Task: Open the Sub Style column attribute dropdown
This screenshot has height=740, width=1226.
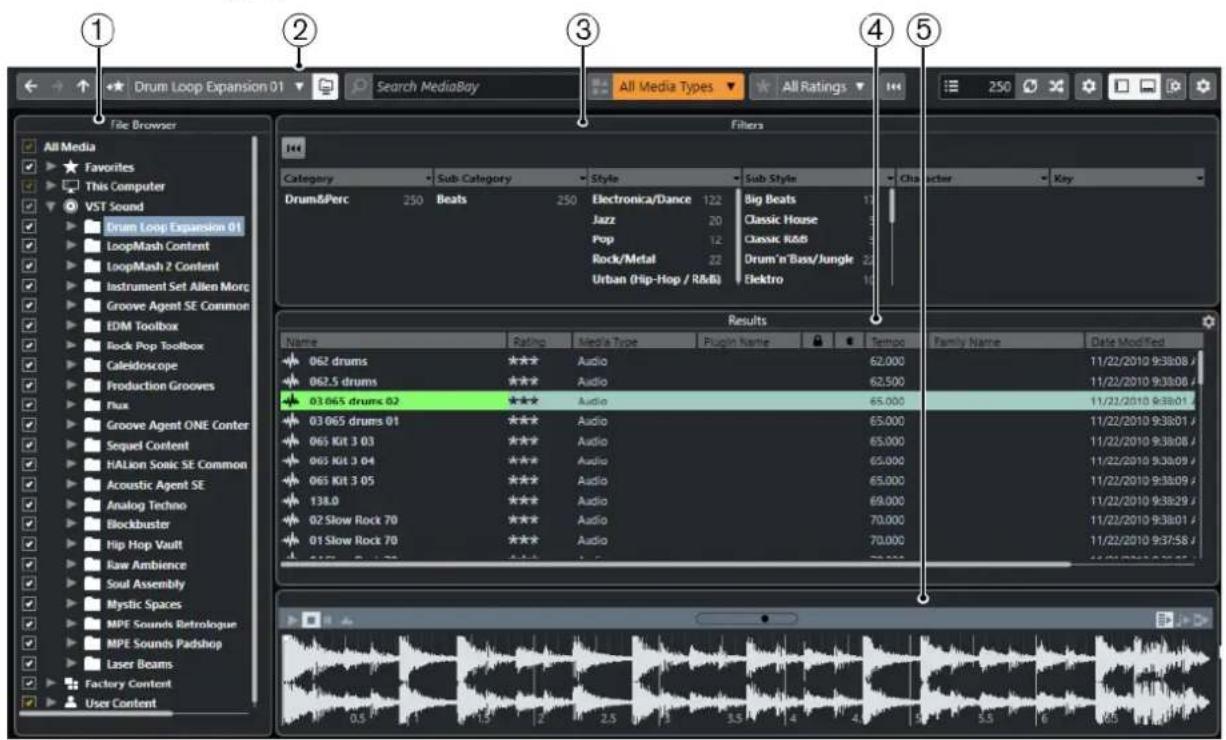Action: (x=889, y=178)
